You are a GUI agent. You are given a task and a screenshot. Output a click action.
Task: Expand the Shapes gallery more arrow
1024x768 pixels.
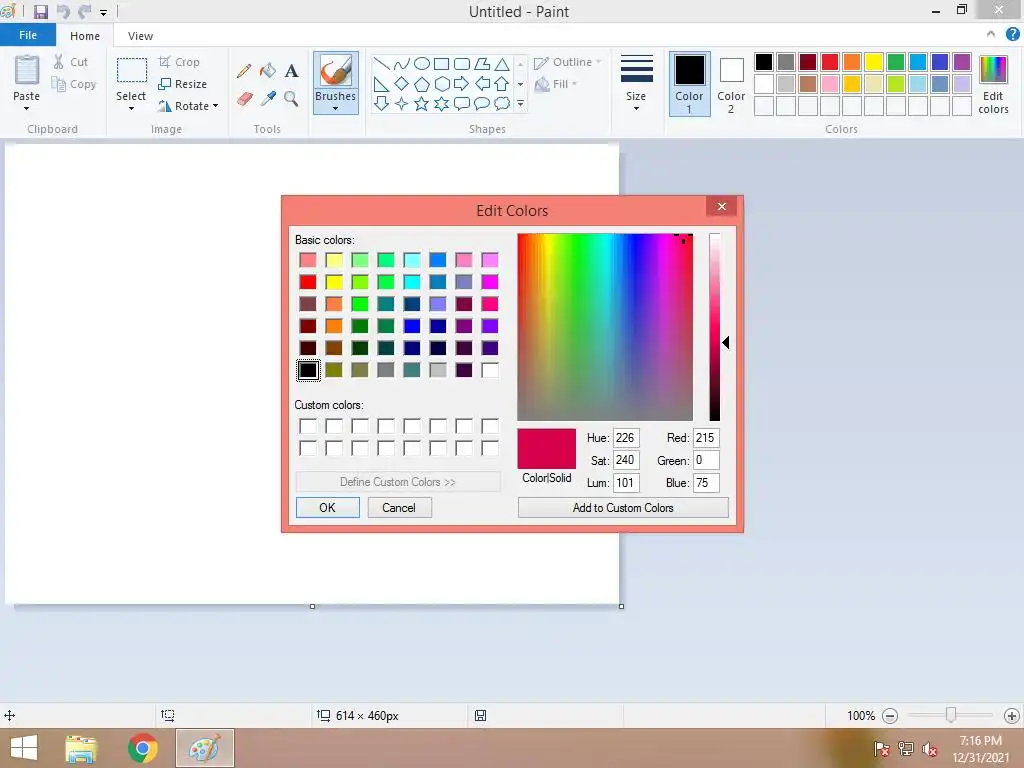click(x=520, y=104)
